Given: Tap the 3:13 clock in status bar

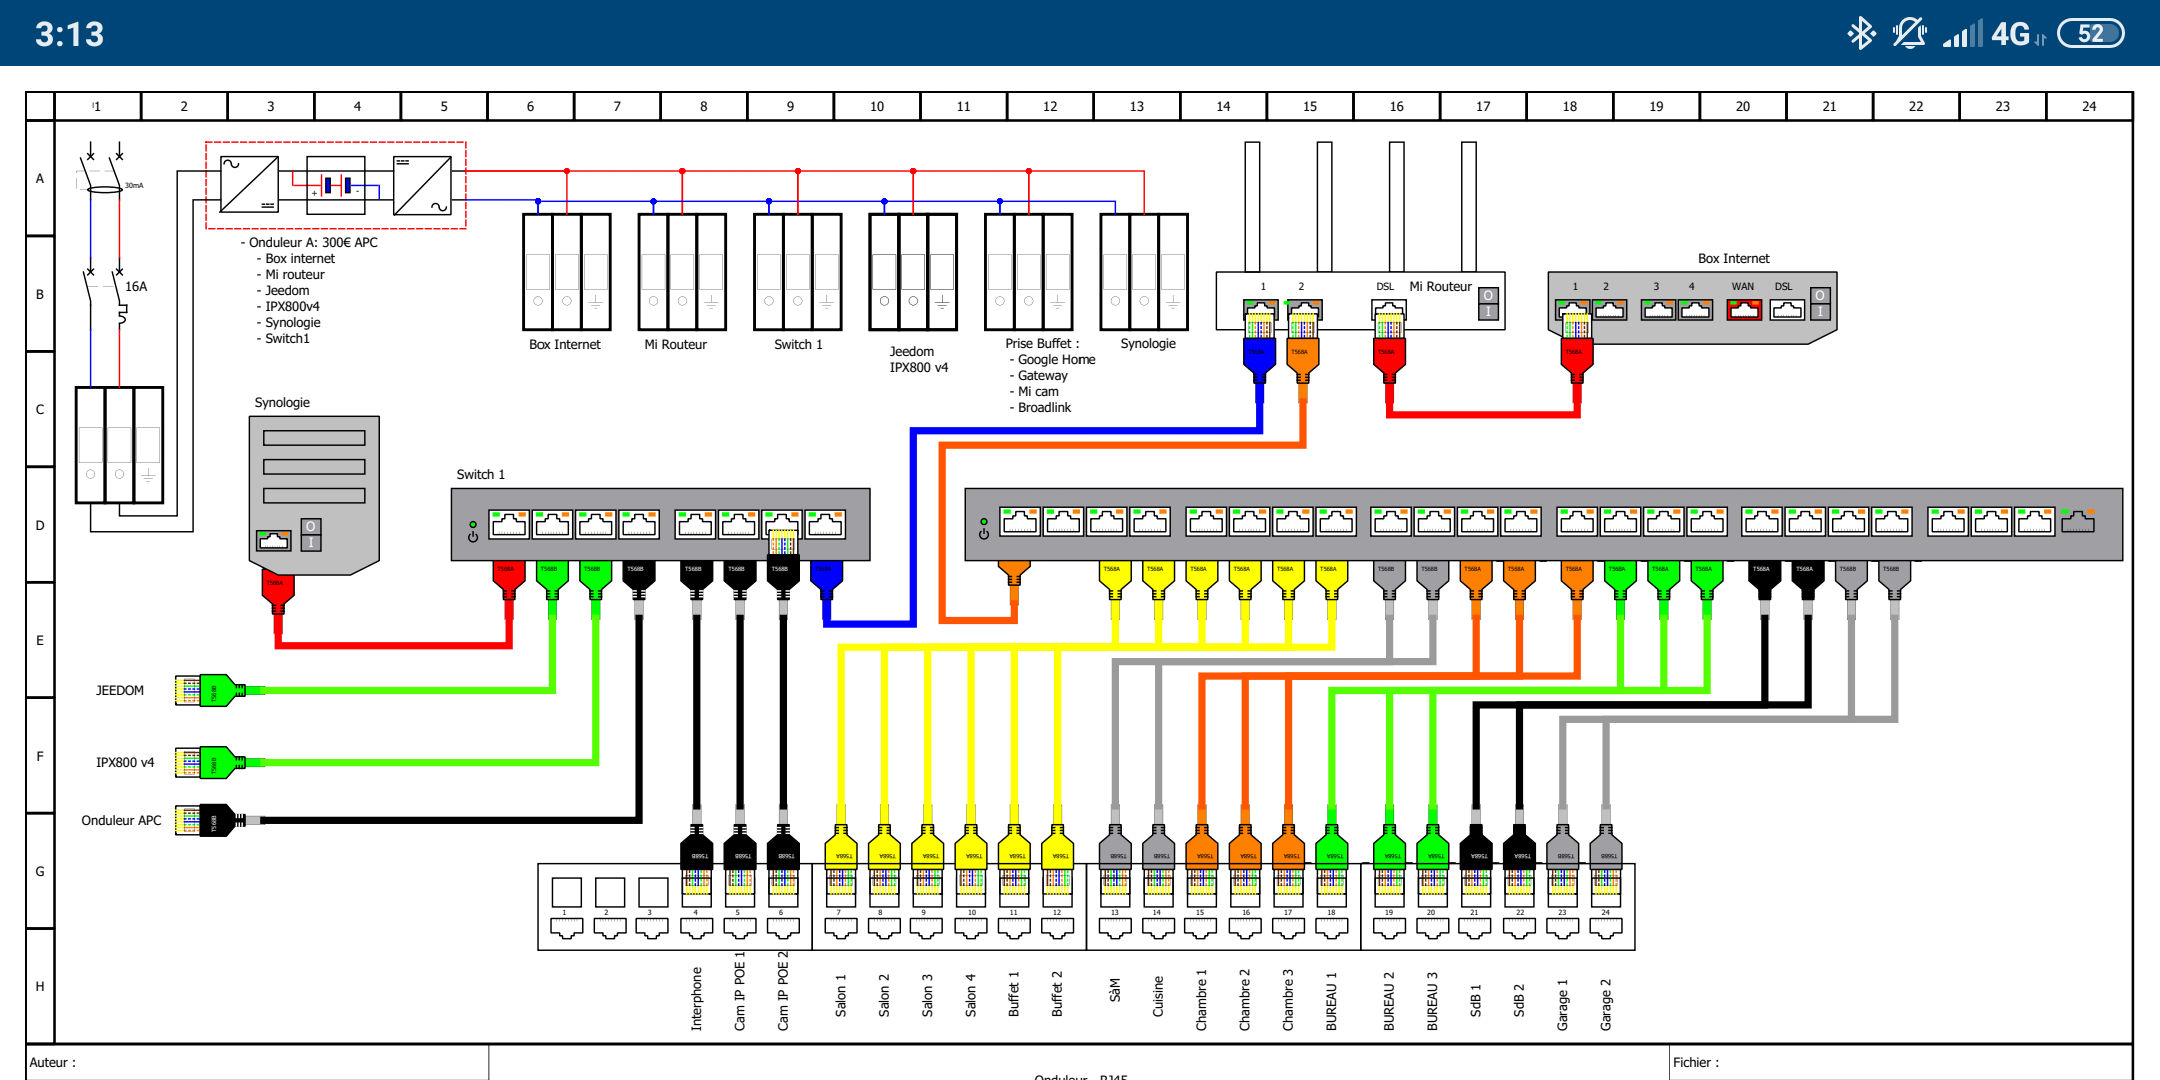Looking at the screenshot, I should pos(69,34).
